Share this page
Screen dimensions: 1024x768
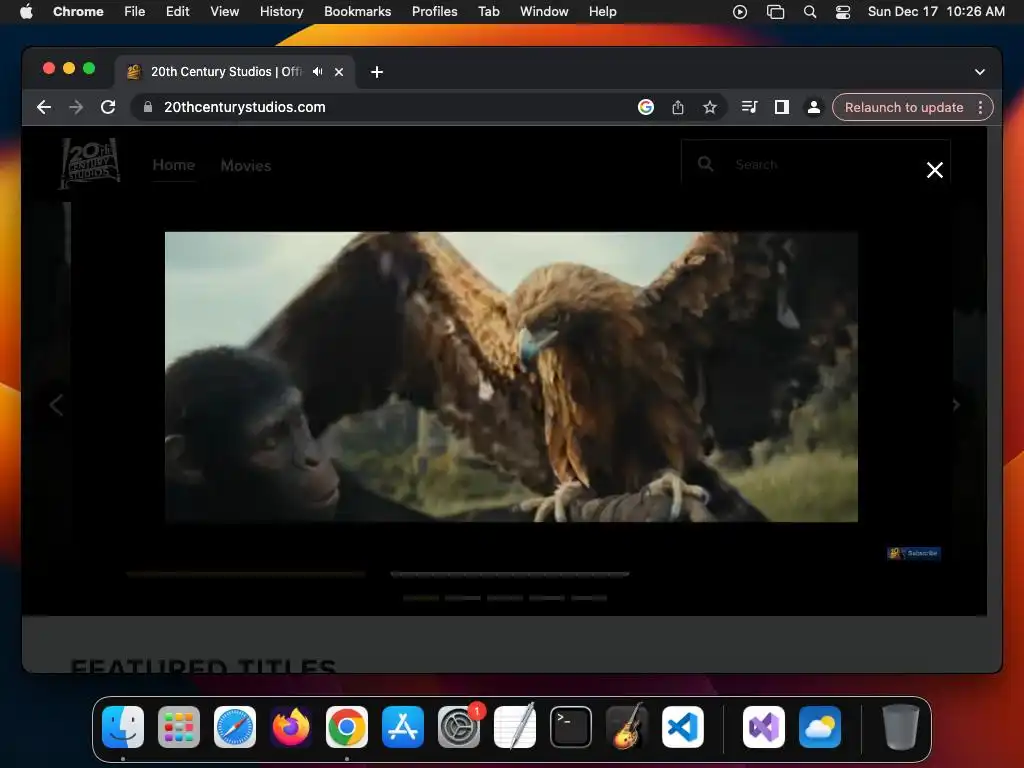678,107
